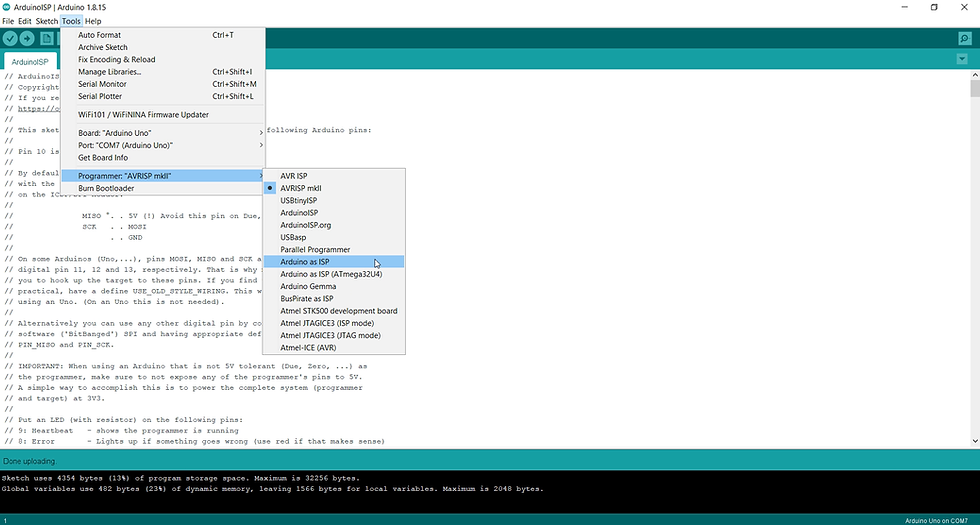Click the editor scrollbar up arrow
This screenshot has width=980, height=525.
pyautogui.click(x=974, y=74)
